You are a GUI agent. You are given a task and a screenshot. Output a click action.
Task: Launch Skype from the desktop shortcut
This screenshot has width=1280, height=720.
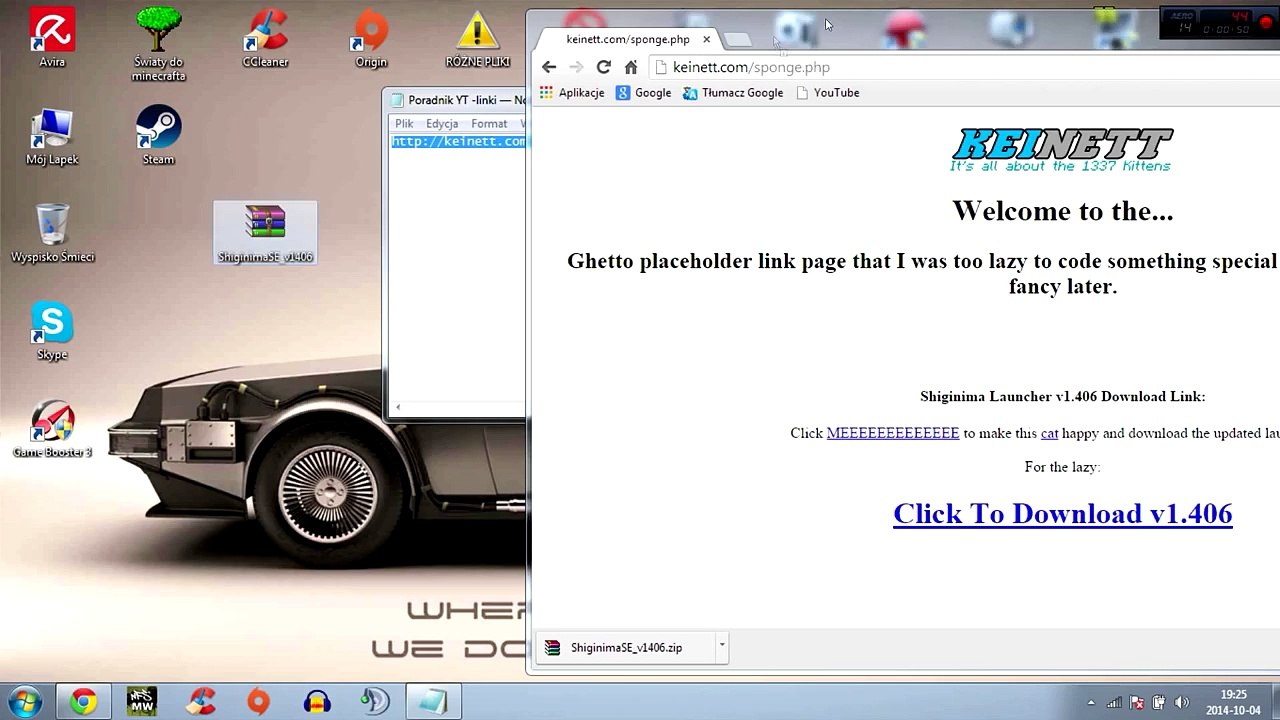tap(52, 331)
